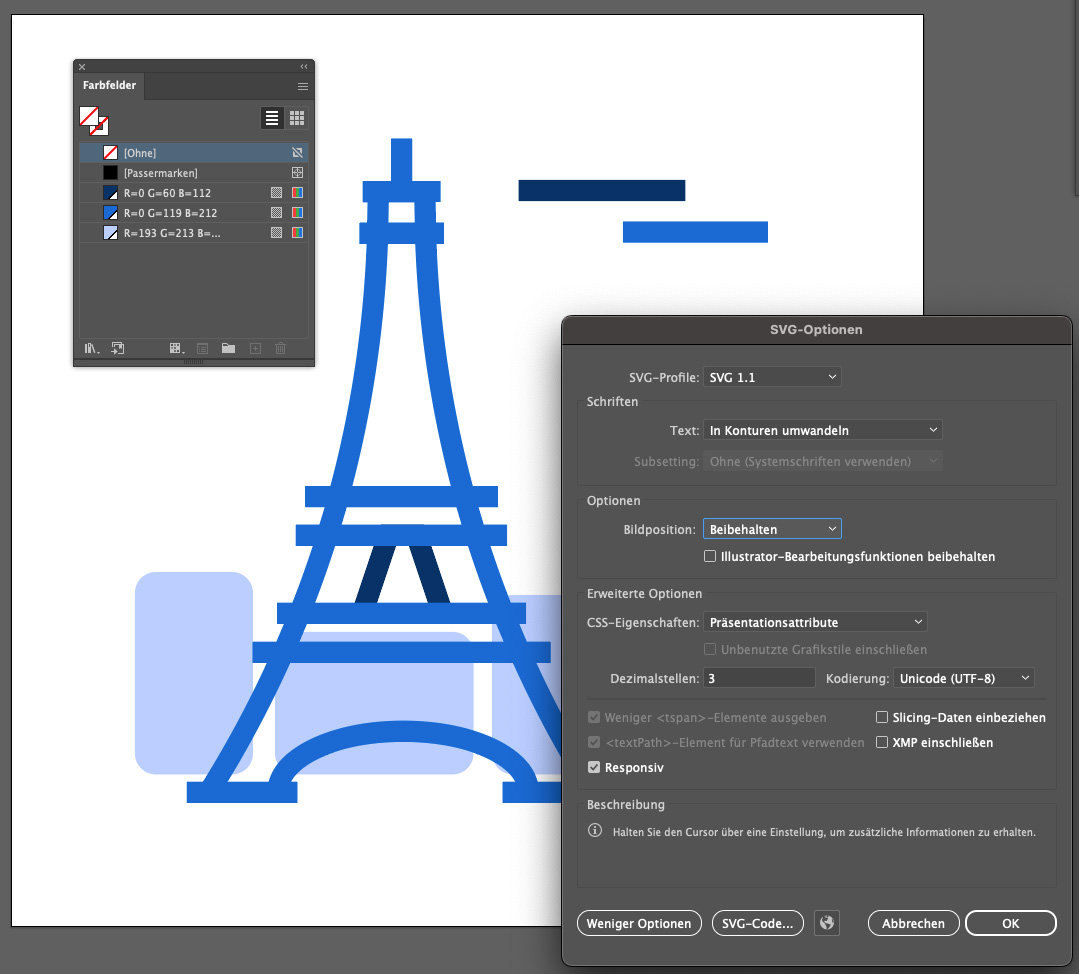This screenshot has width=1079, height=974.
Task: Open the show swatch kinds menu
Action: coord(176,348)
